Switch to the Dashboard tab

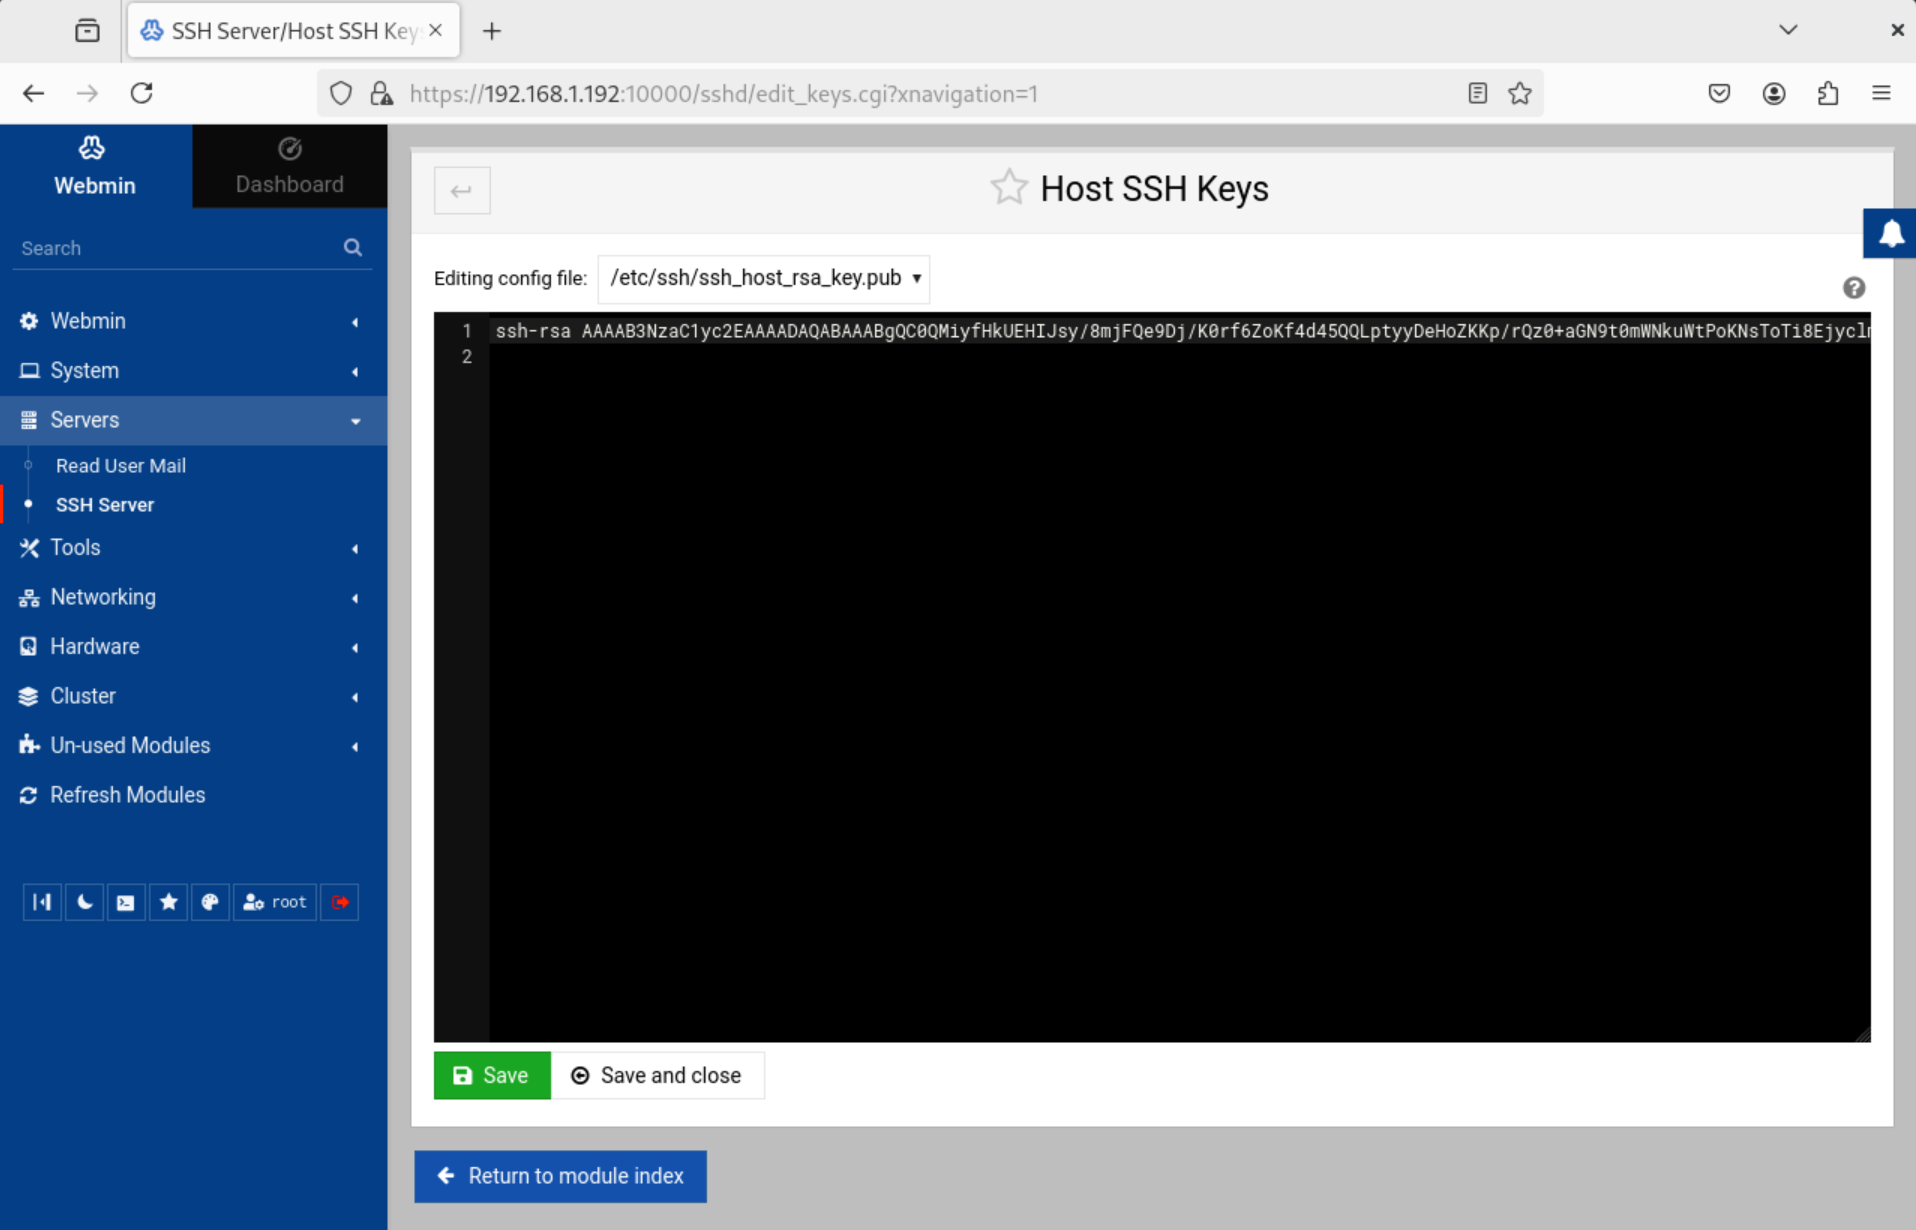click(x=289, y=166)
